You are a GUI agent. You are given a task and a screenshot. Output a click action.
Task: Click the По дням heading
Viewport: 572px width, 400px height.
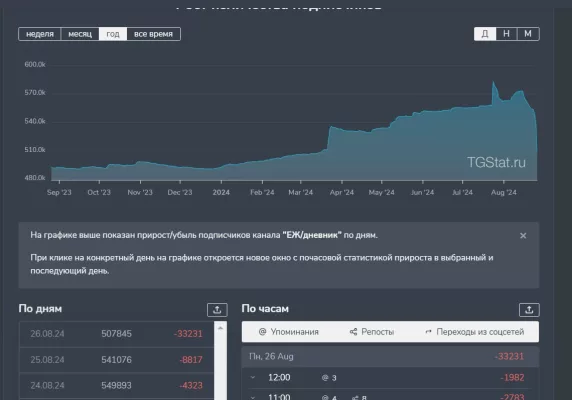pyautogui.click(x=40, y=309)
